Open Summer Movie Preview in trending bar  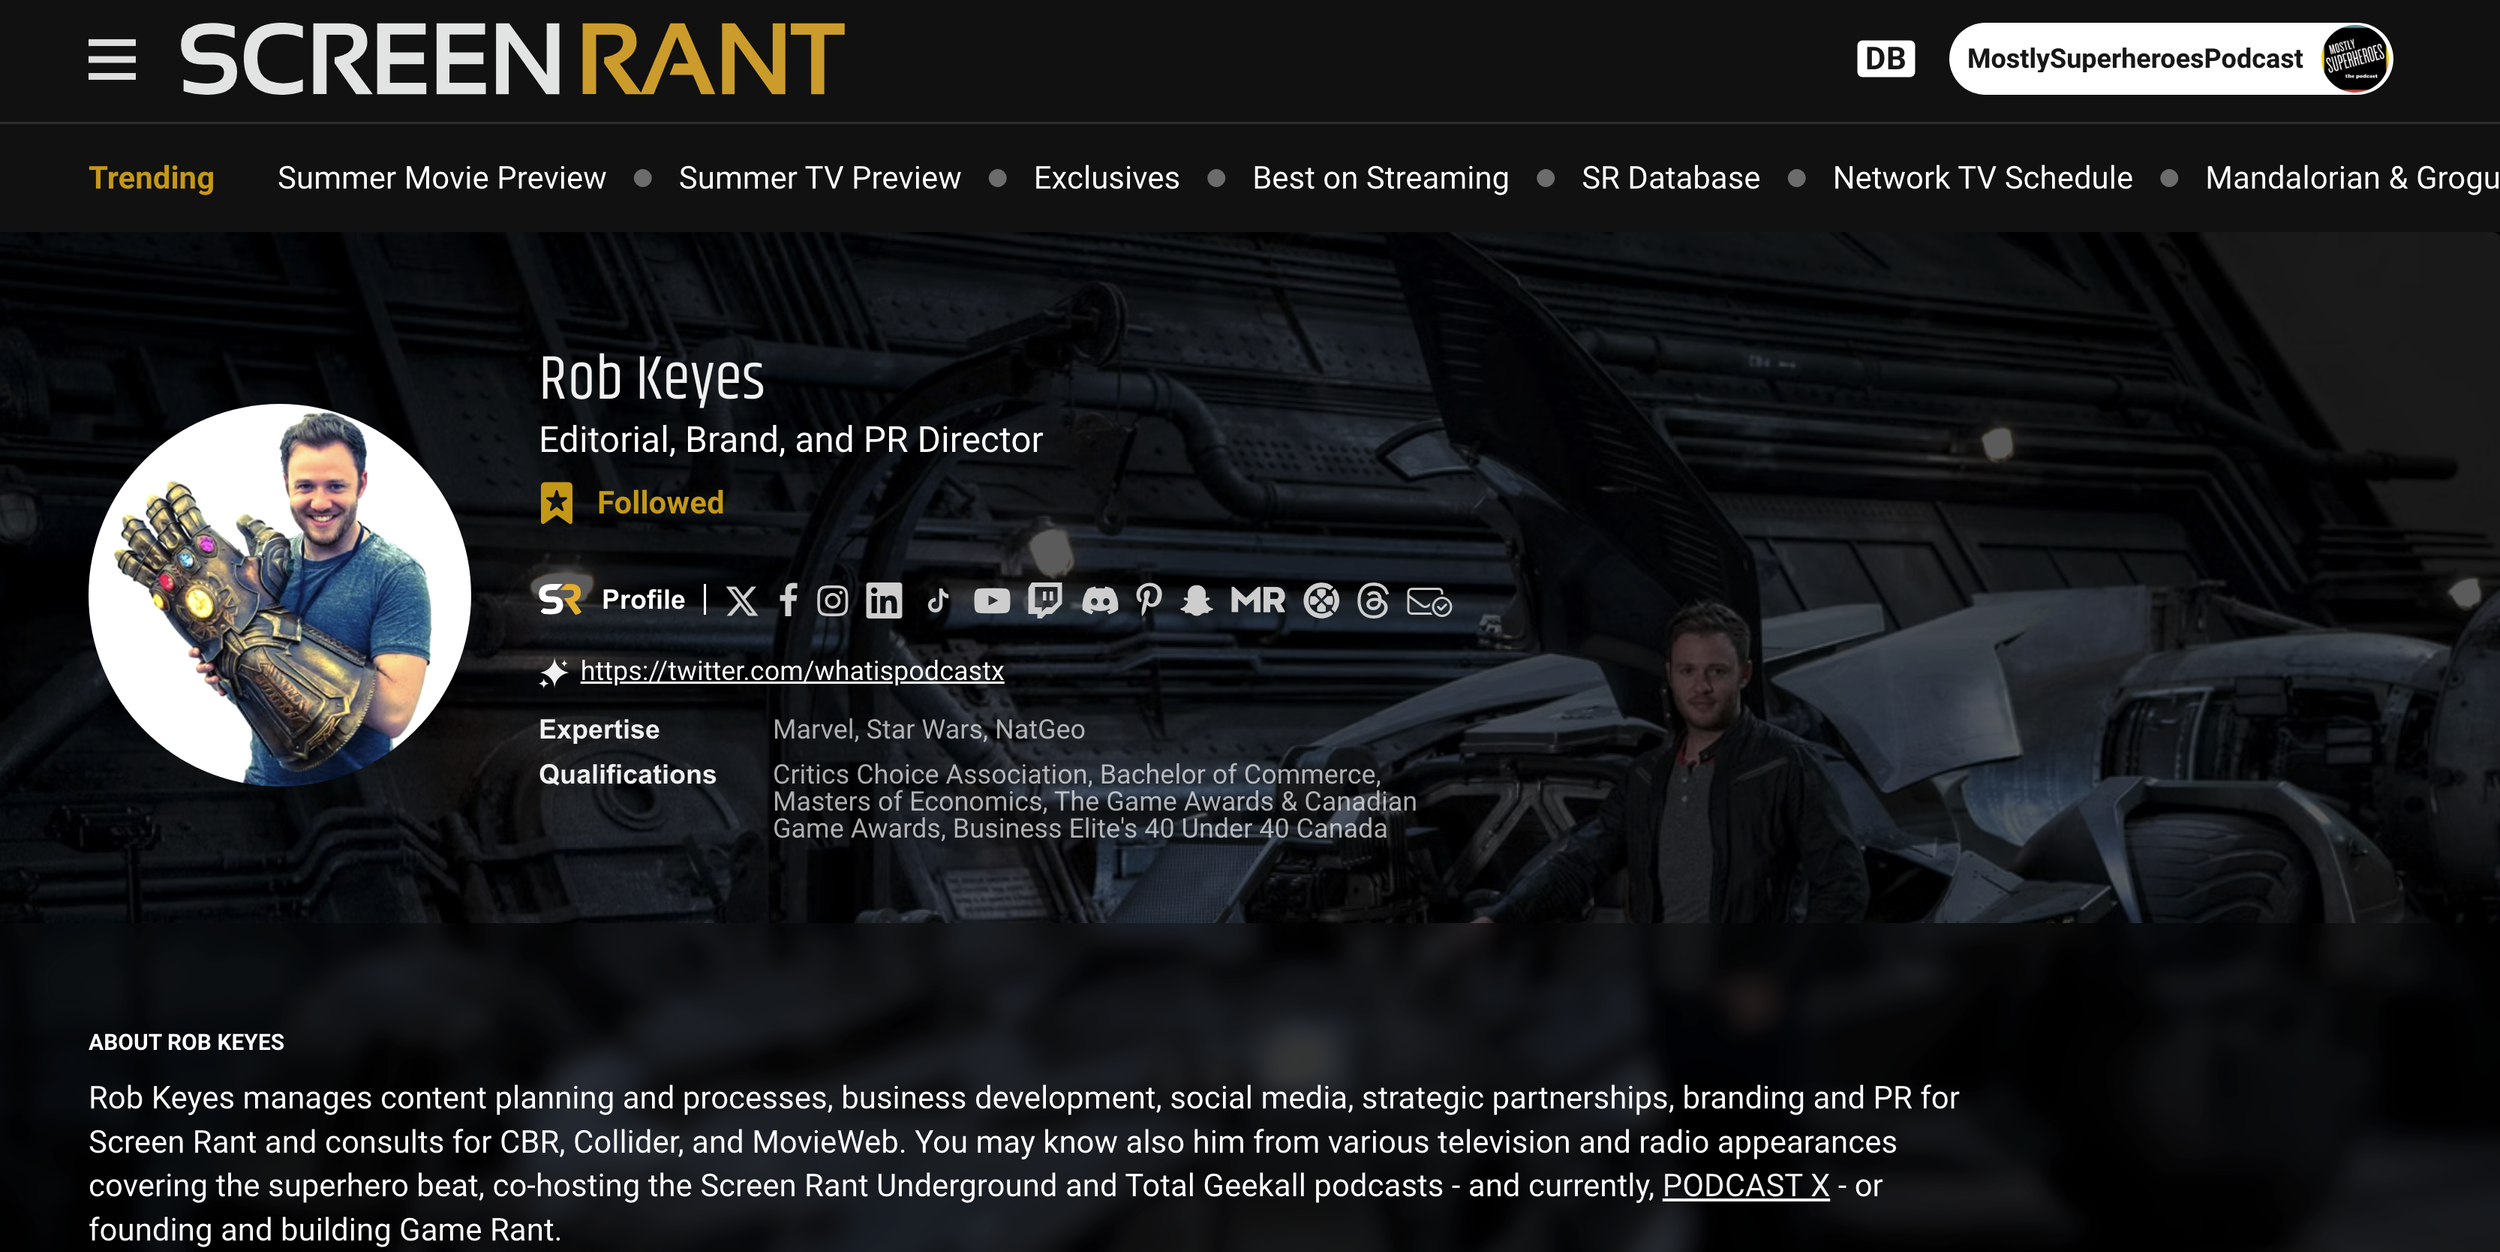(x=442, y=178)
